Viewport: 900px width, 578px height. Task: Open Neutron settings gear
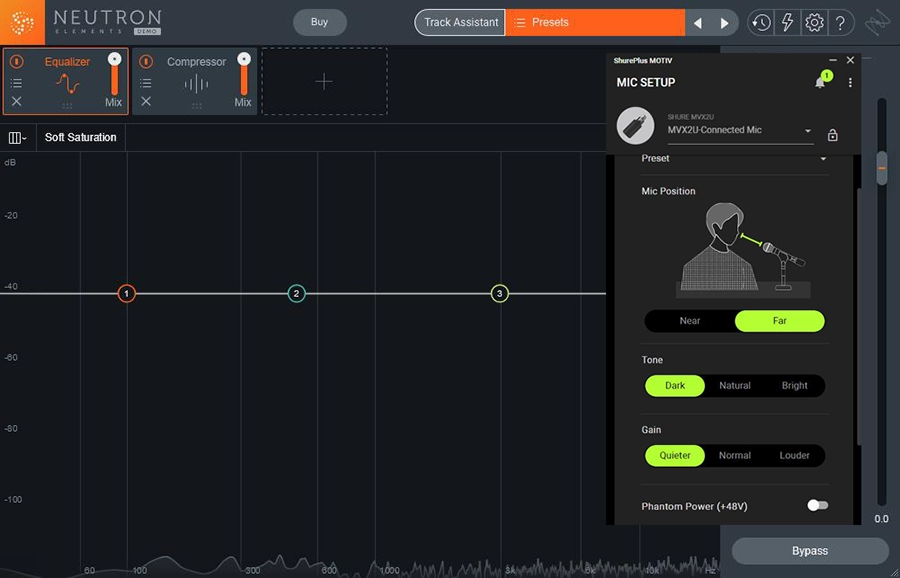click(814, 23)
